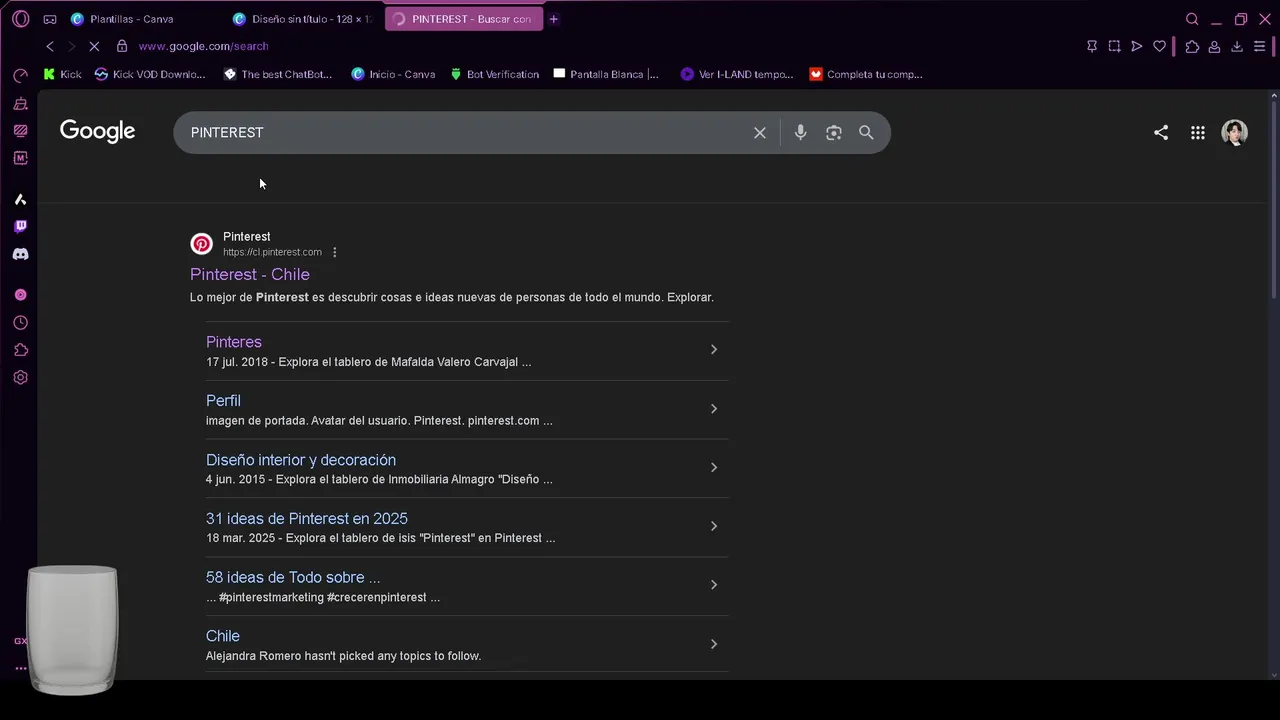Clear the Google search box
This screenshot has width=1280, height=720.
pos(760,132)
